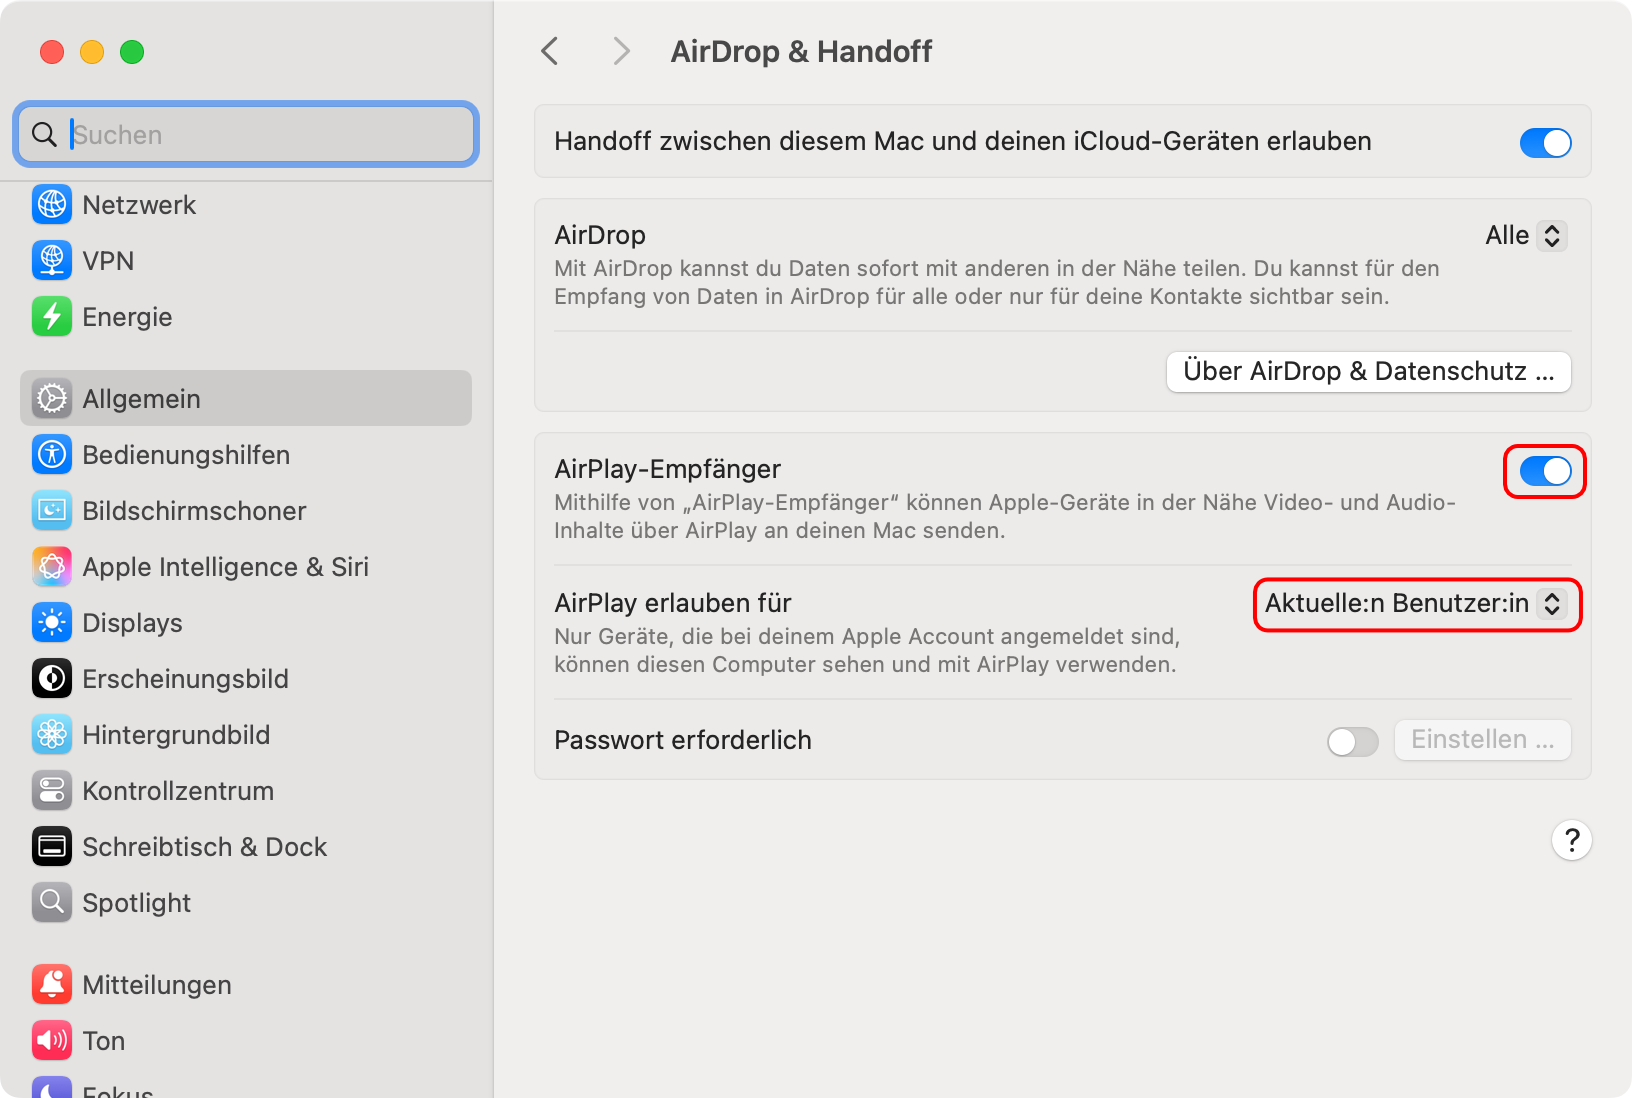This screenshot has height=1098, width=1632.
Task: Open Hintergrundbild settings
Action: [246, 735]
